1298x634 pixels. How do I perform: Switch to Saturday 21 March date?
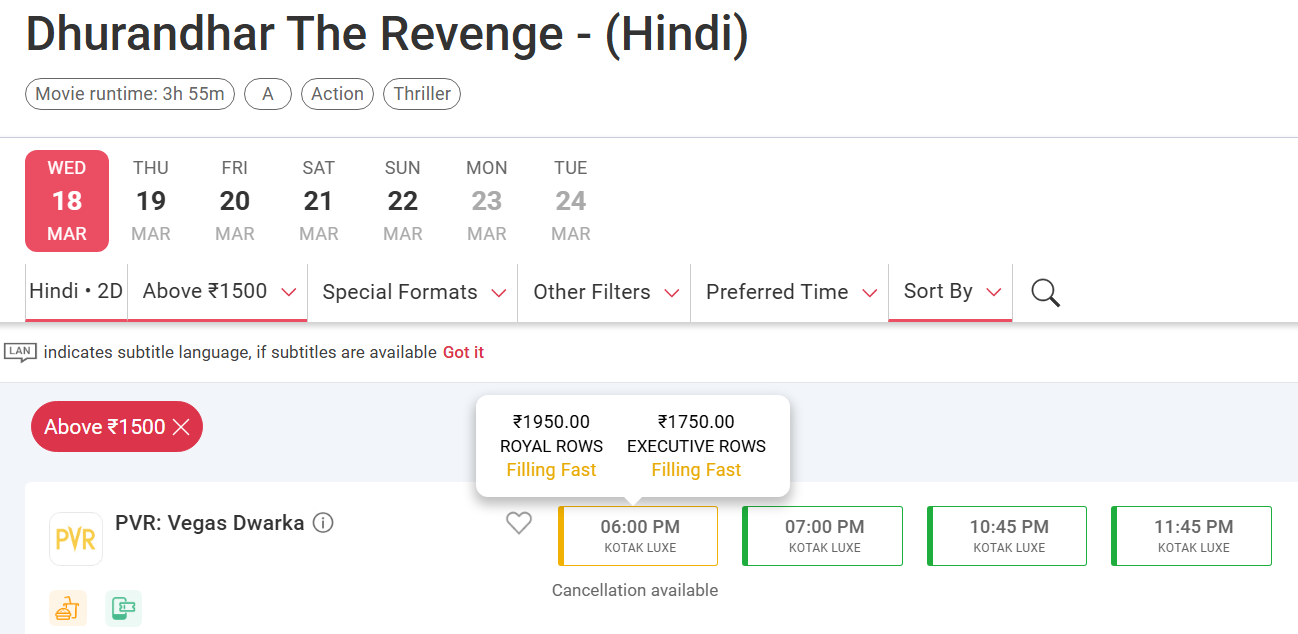coord(318,201)
